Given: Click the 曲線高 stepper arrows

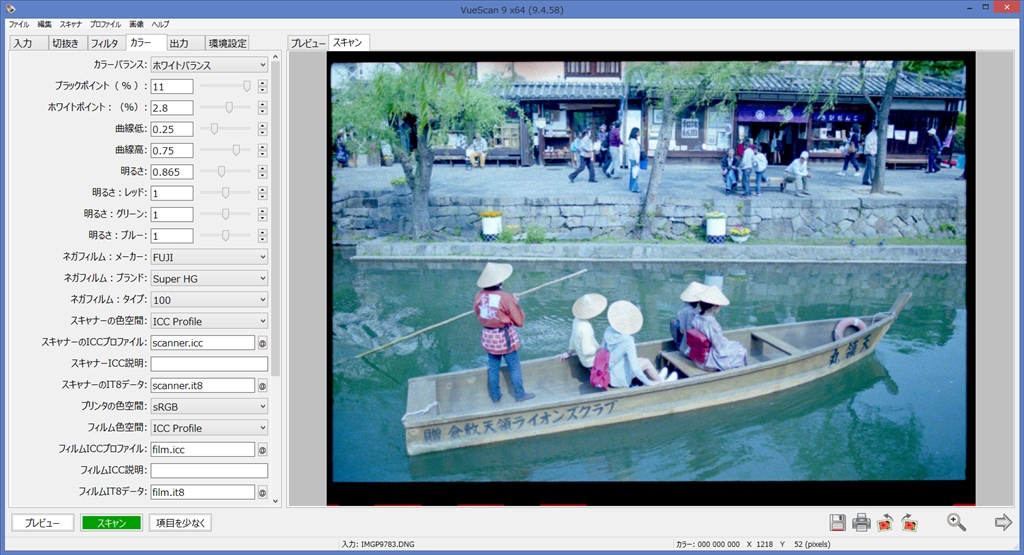Looking at the screenshot, I should tap(262, 150).
